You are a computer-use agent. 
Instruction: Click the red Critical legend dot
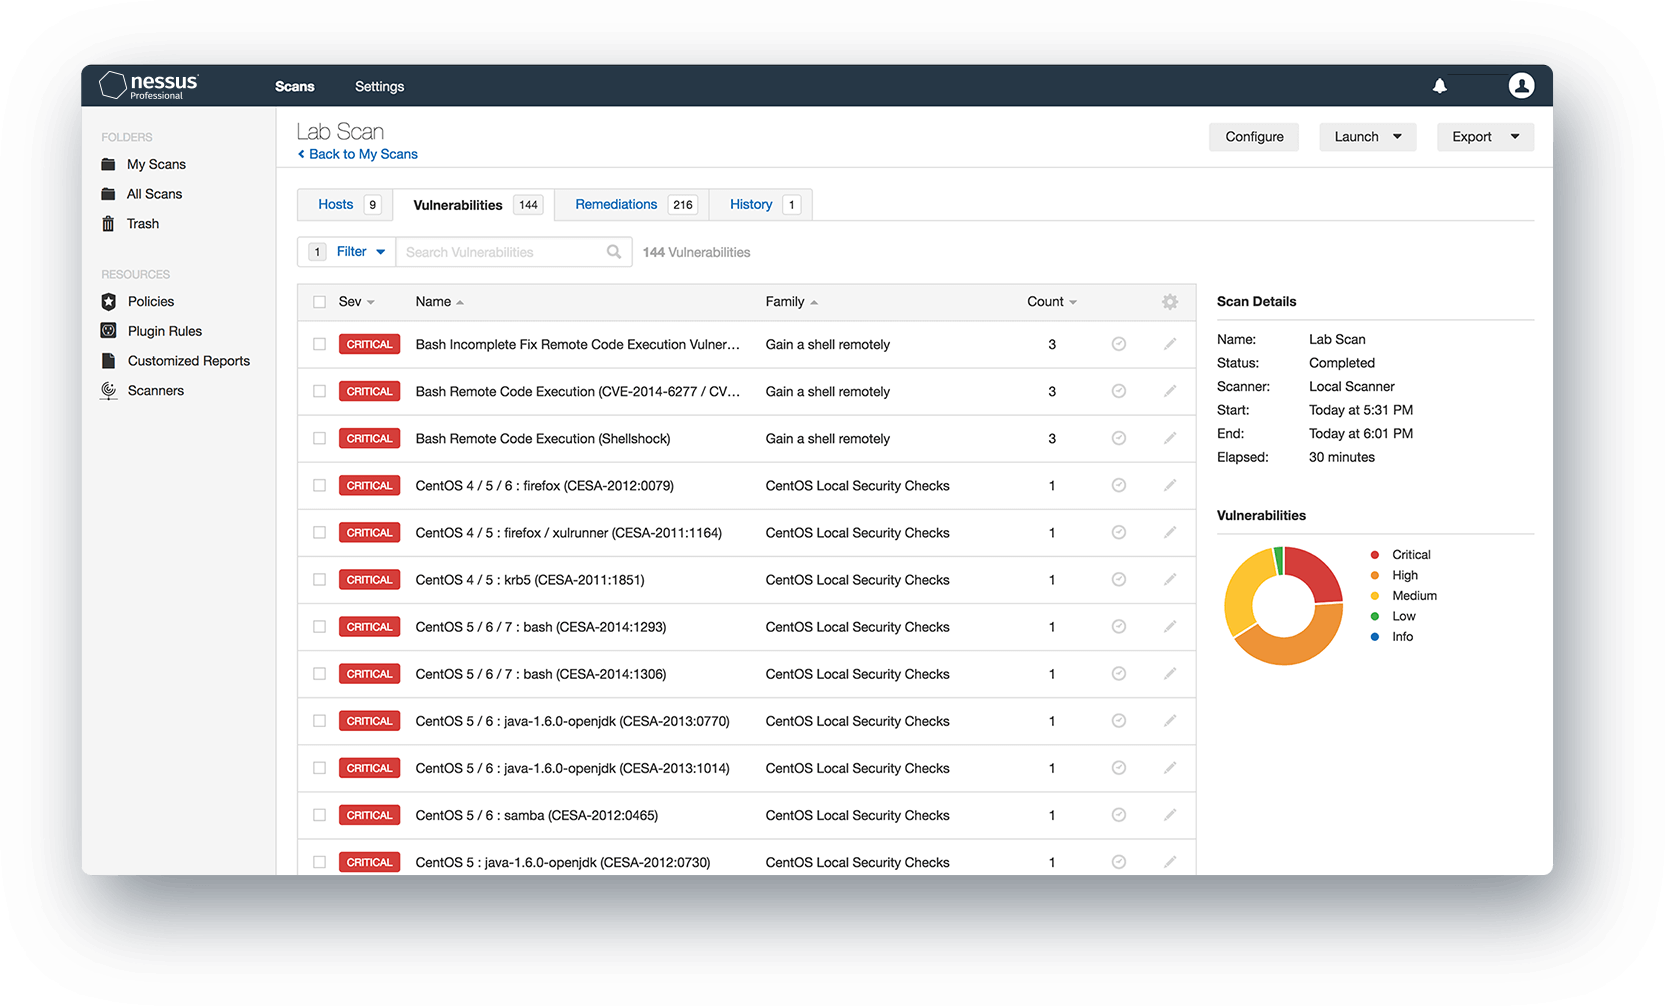point(1375,554)
